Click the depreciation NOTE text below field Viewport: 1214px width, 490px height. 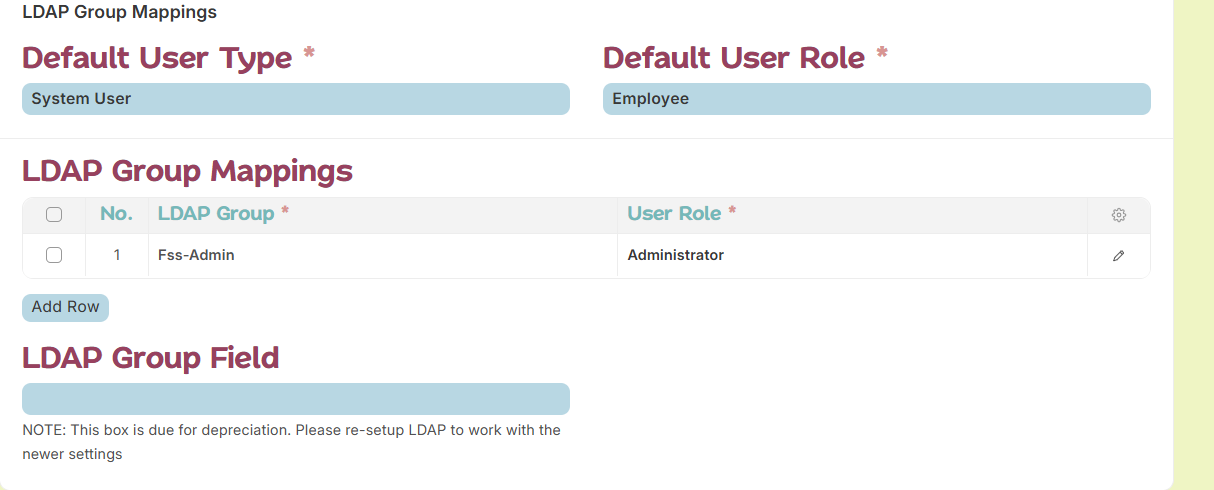tap(291, 442)
